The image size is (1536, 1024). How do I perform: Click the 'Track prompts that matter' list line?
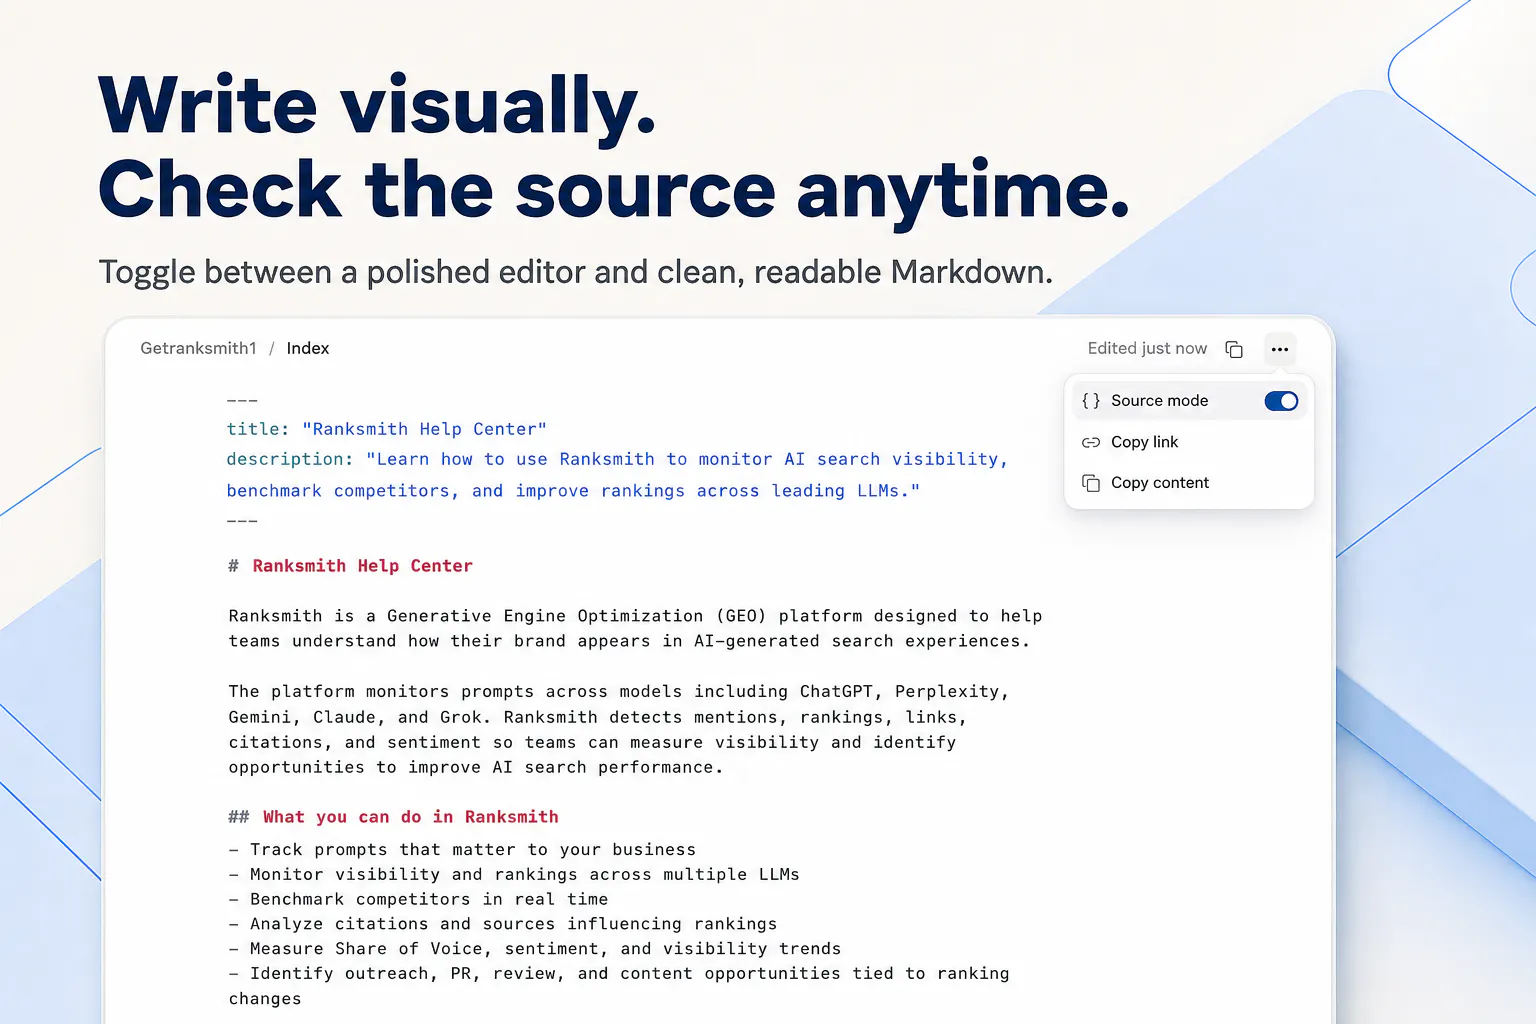[462, 849]
